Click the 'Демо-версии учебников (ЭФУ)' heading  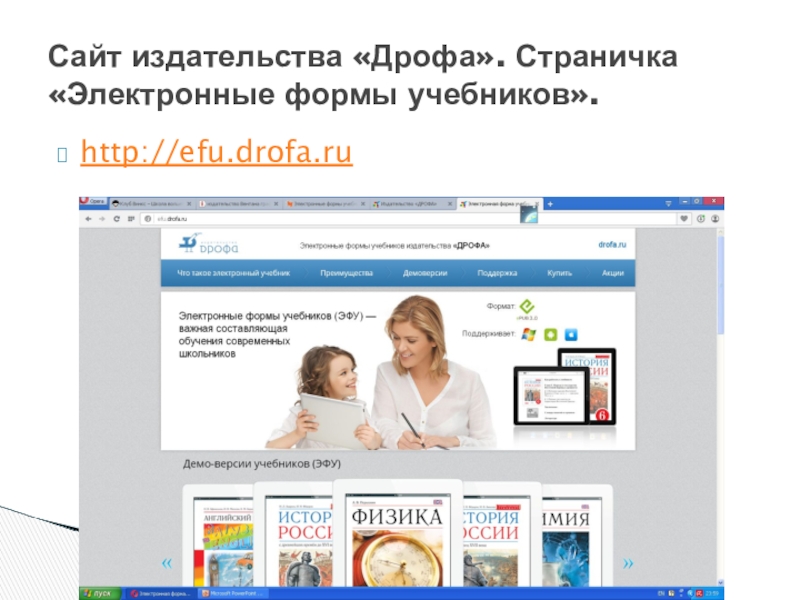click(262, 464)
